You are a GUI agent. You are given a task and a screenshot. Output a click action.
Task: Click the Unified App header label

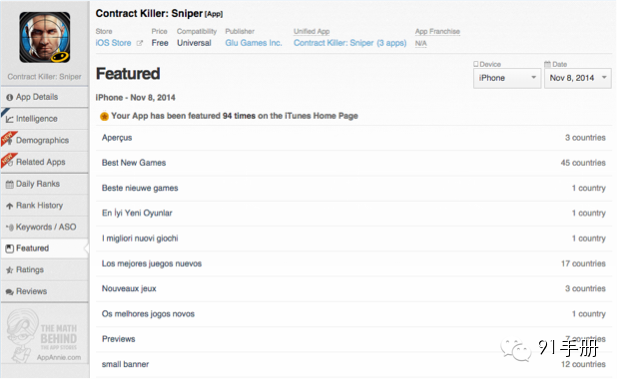point(311,31)
